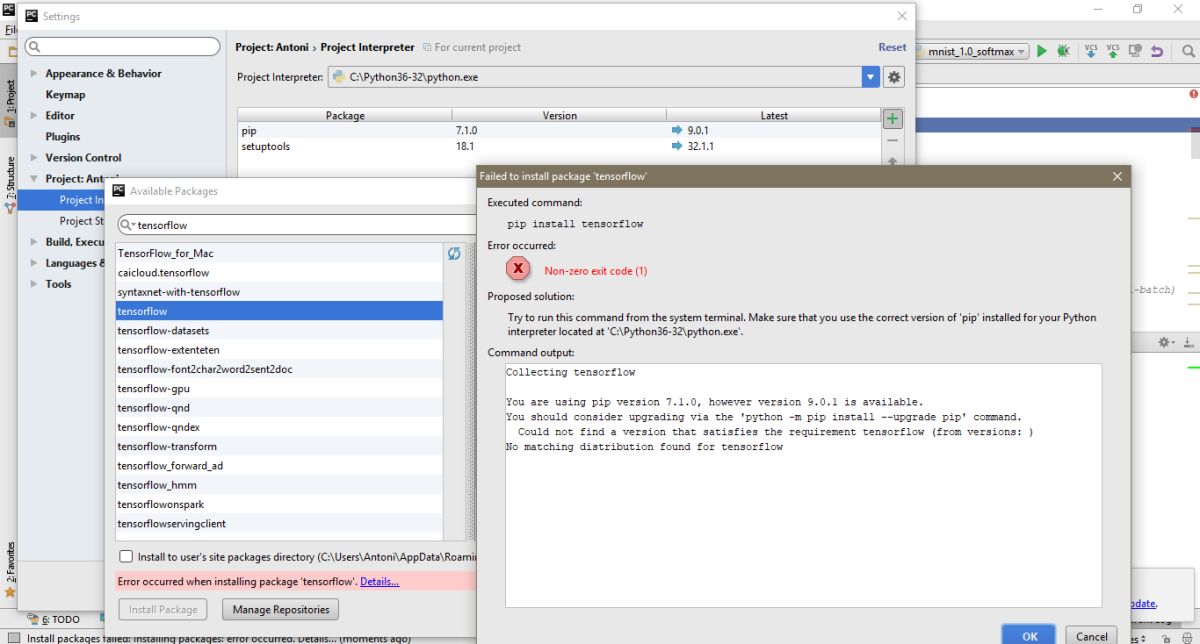The image size is (1200, 644).
Task: Open the TODO tool window
Action: pyautogui.click(x=55, y=619)
